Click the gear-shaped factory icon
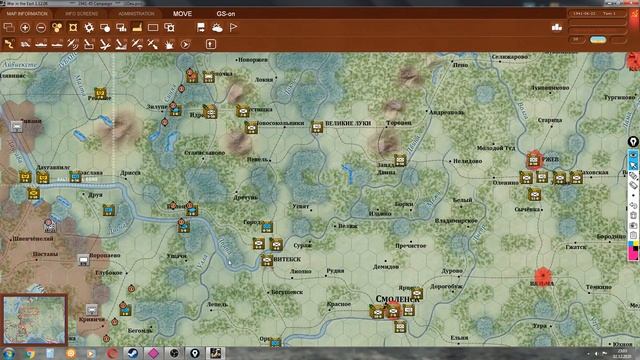This screenshot has width=640, height=360. (89, 27)
